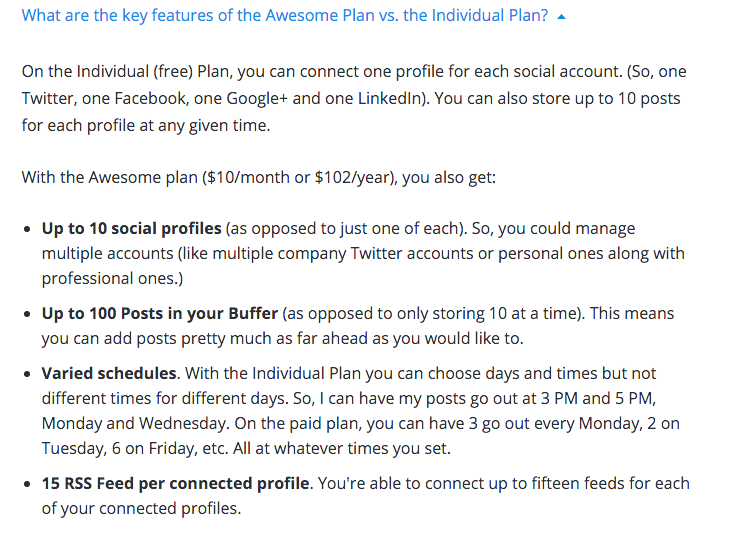Screen dimensions: 729x538
Task: Click the "professional ones.)" line
Action: 113,279
